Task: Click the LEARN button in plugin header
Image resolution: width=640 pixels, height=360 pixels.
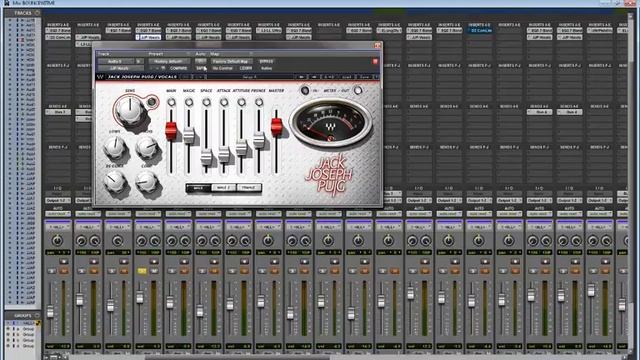Action: click(x=246, y=68)
